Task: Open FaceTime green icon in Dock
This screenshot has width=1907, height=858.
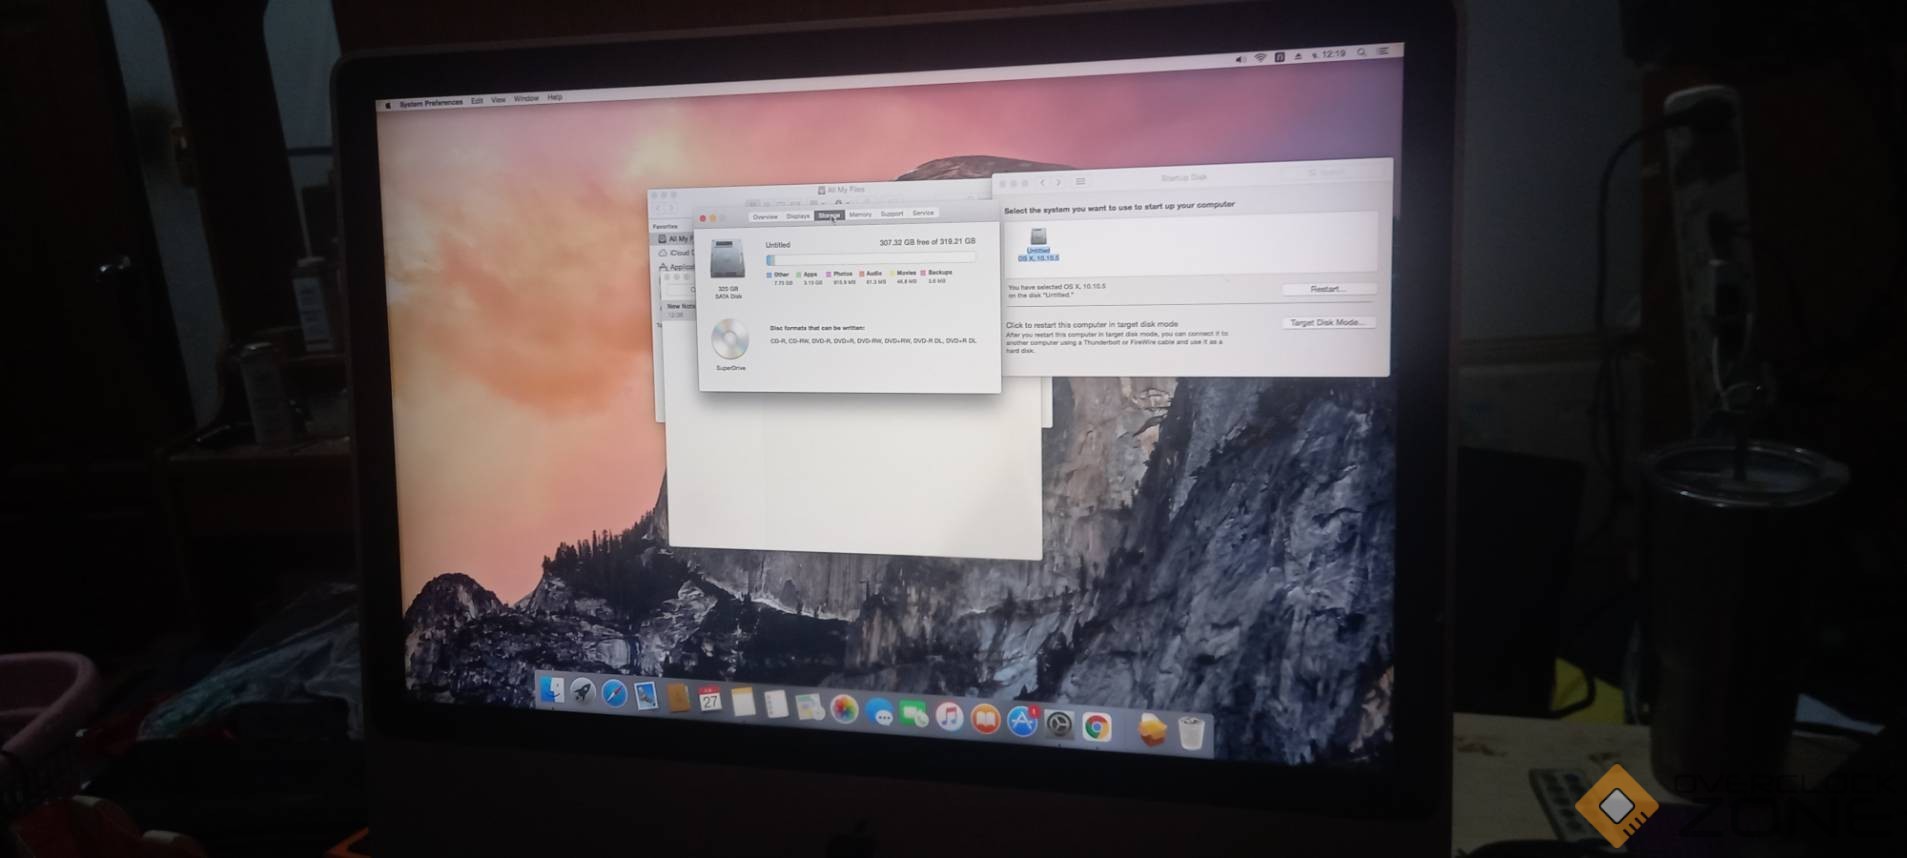Action: [913, 714]
